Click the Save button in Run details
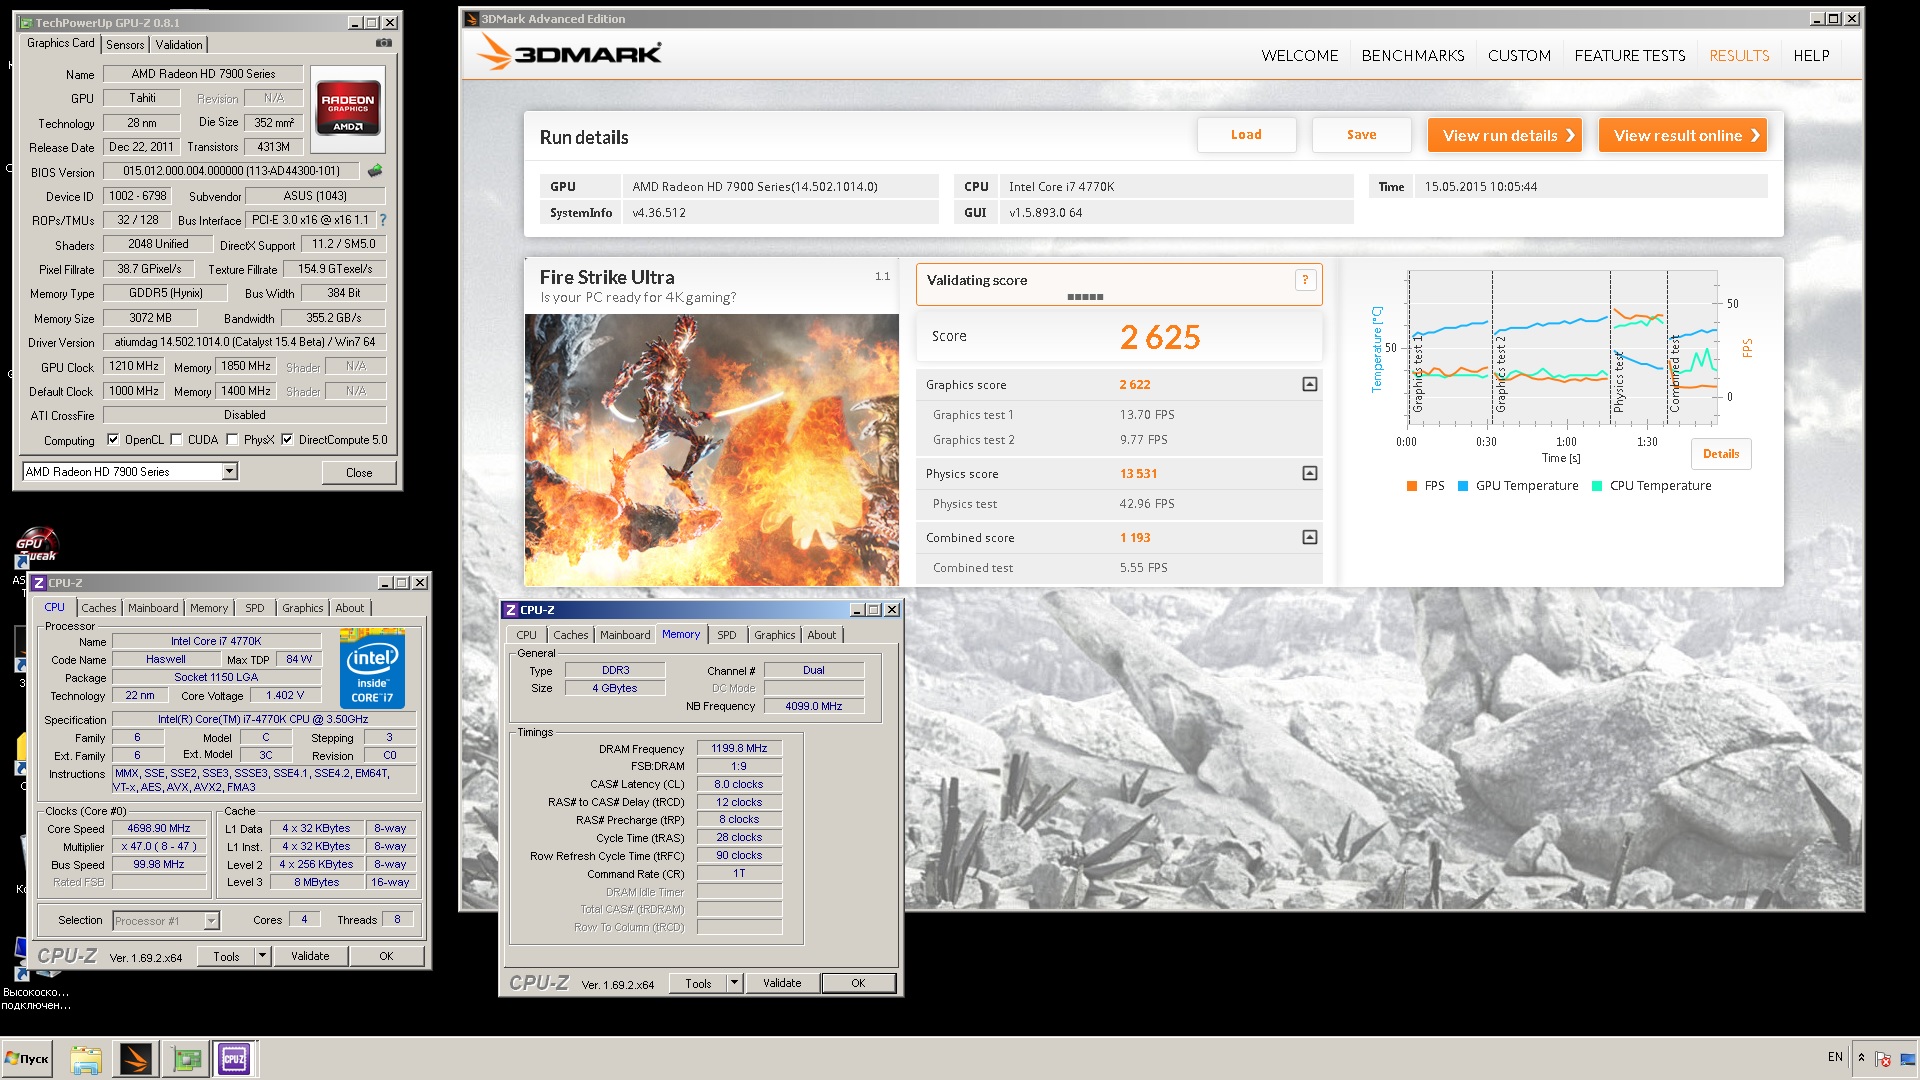The image size is (1920, 1080). tap(1361, 135)
